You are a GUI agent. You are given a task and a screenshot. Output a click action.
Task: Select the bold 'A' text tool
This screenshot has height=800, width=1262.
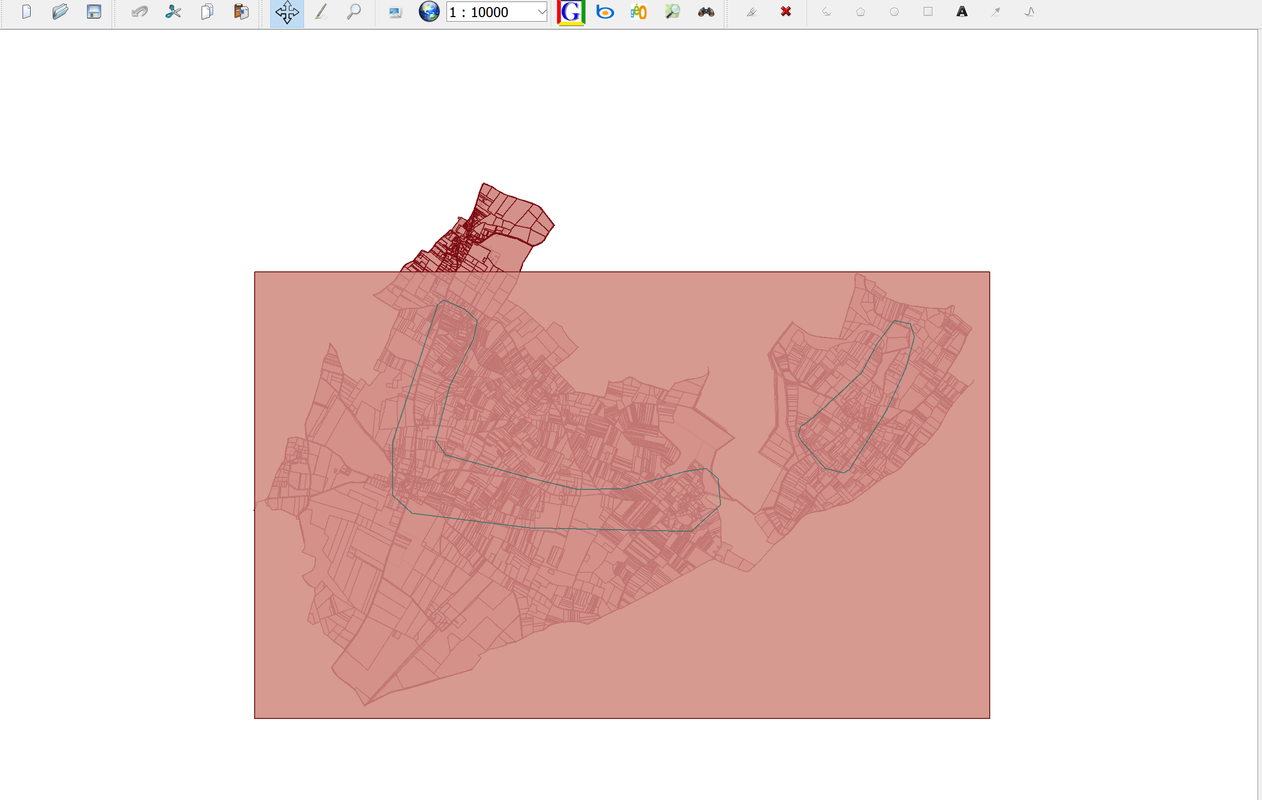(x=962, y=12)
